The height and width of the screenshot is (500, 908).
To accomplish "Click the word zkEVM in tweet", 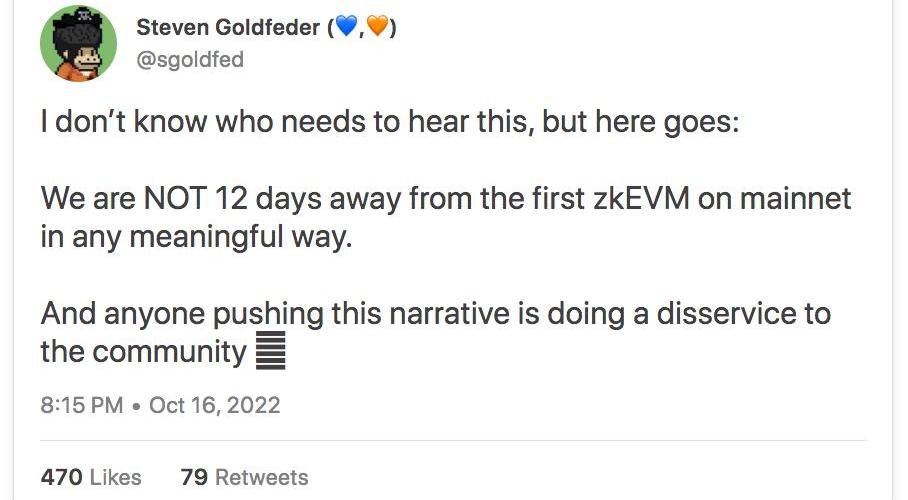I will click(x=641, y=199).
